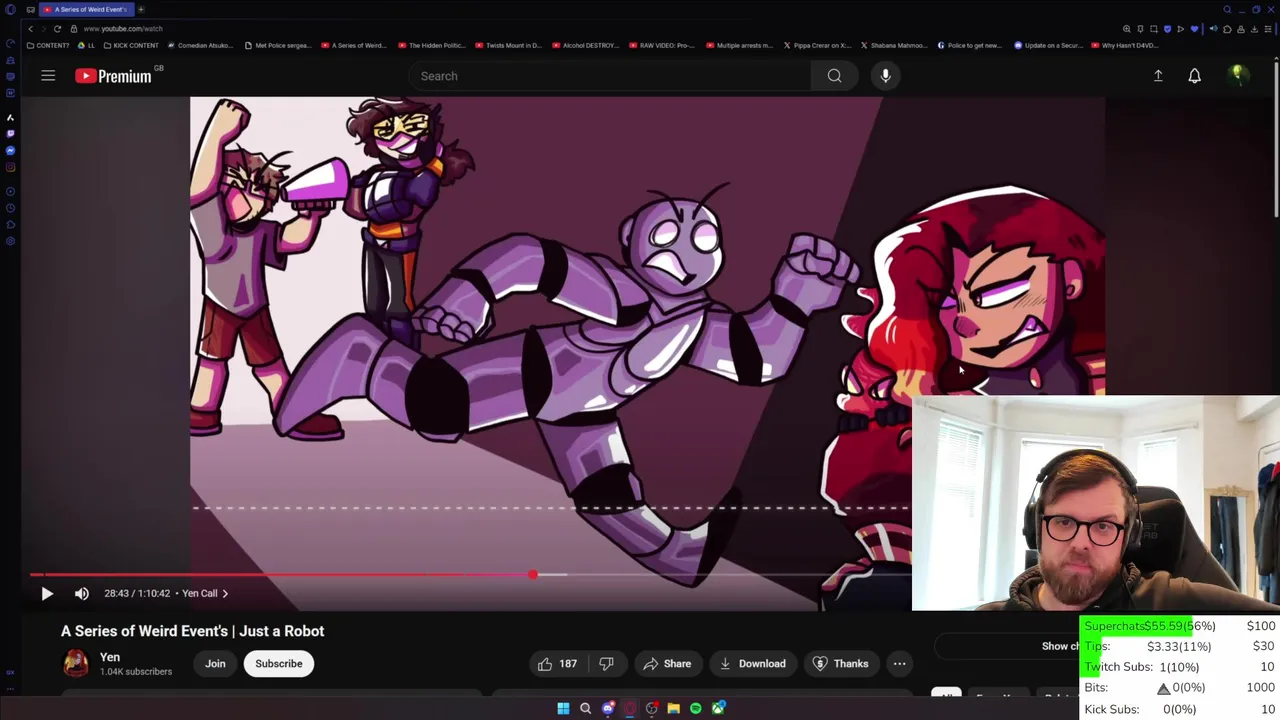
Task: Open the browser extensions cube icon
Action: [x=1227, y=29]
